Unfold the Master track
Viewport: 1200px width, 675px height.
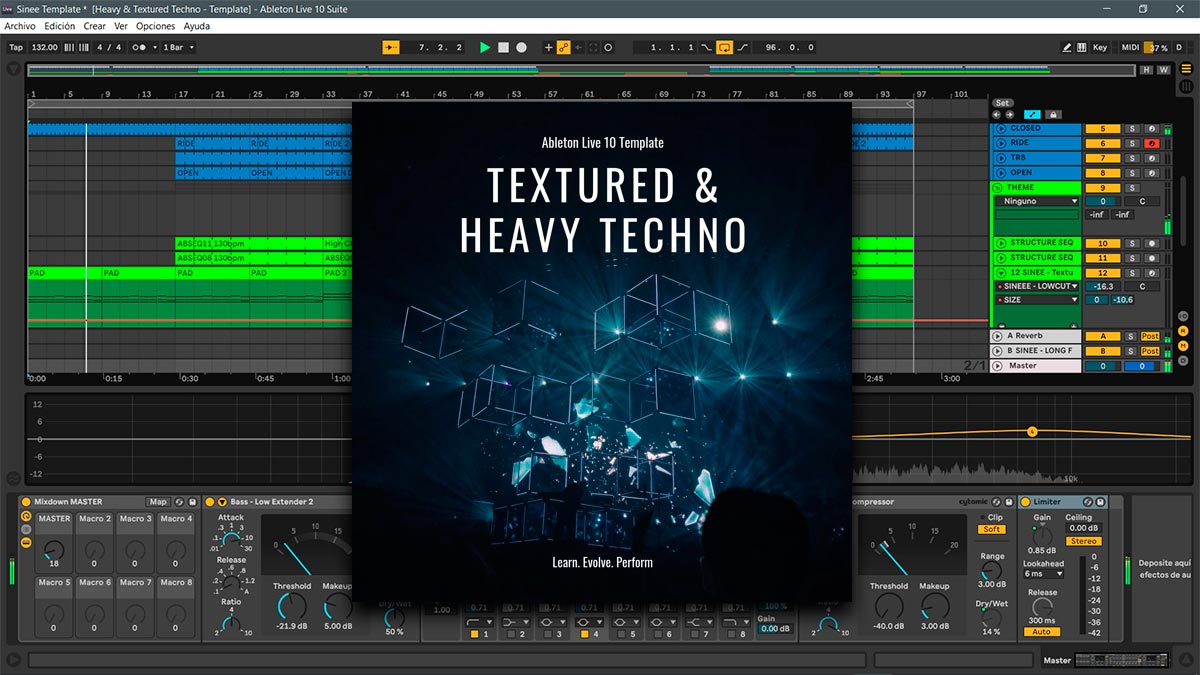tap(997, 365)
